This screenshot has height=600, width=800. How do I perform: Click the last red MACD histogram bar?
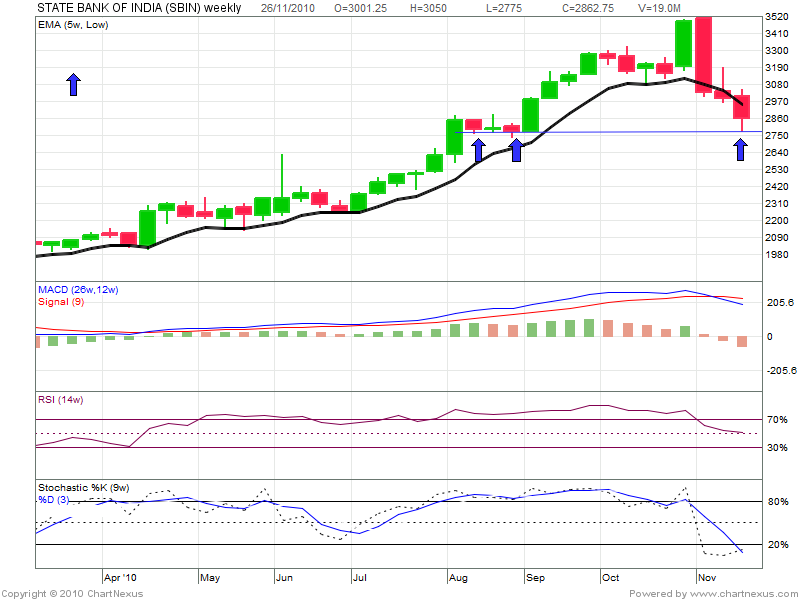click(x=741, y=341)
